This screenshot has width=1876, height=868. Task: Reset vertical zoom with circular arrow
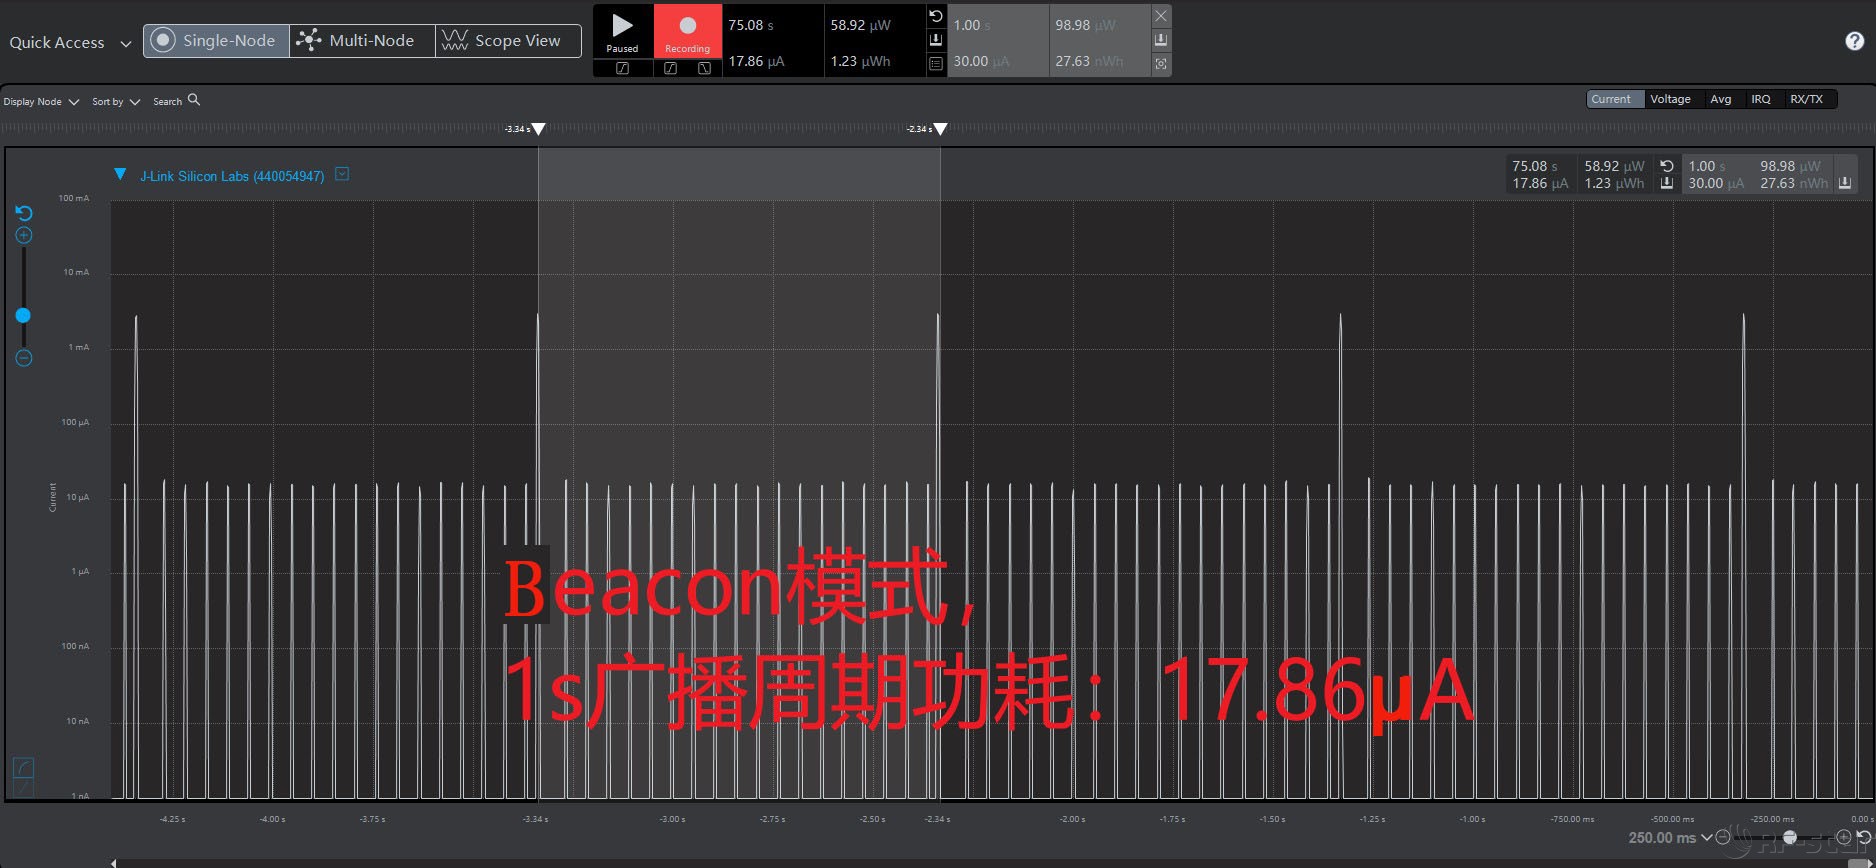24,213
